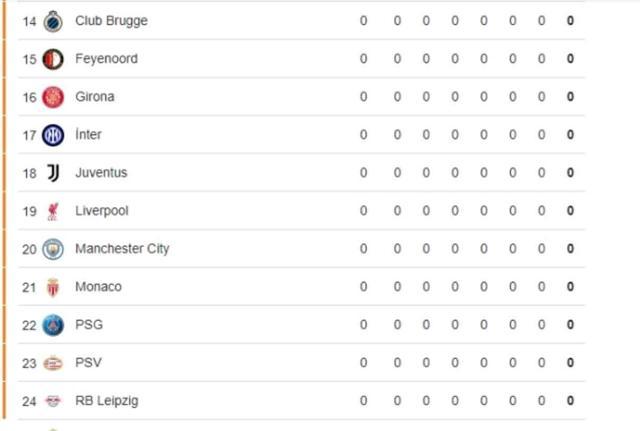Click rank number 21 beside Monaco

click(29, 287)
